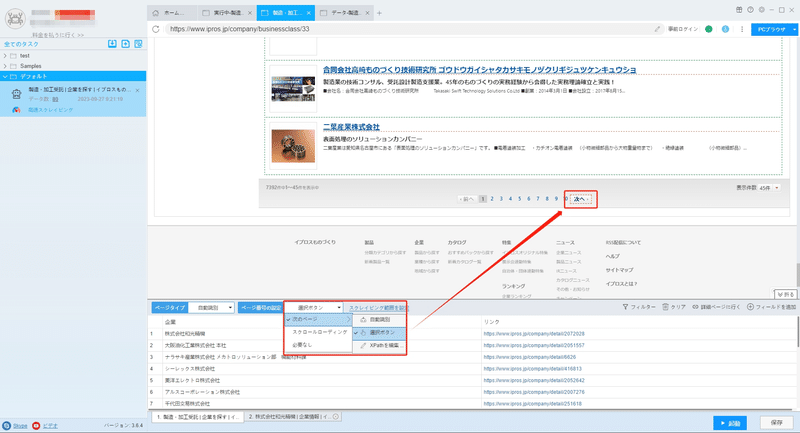The height and width of the screenshot is (433, 800).
Task: Open the 選択ボタン pagination dropdown
Action: (x=313, y=308)
